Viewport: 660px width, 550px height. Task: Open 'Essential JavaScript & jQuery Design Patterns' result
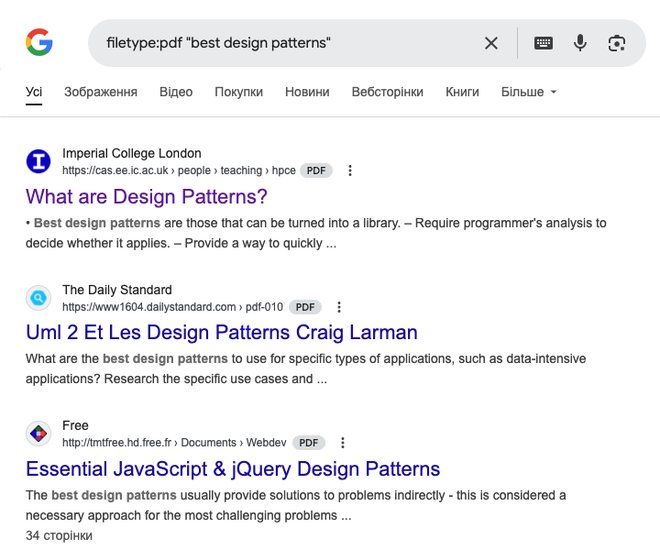point(233,469)
